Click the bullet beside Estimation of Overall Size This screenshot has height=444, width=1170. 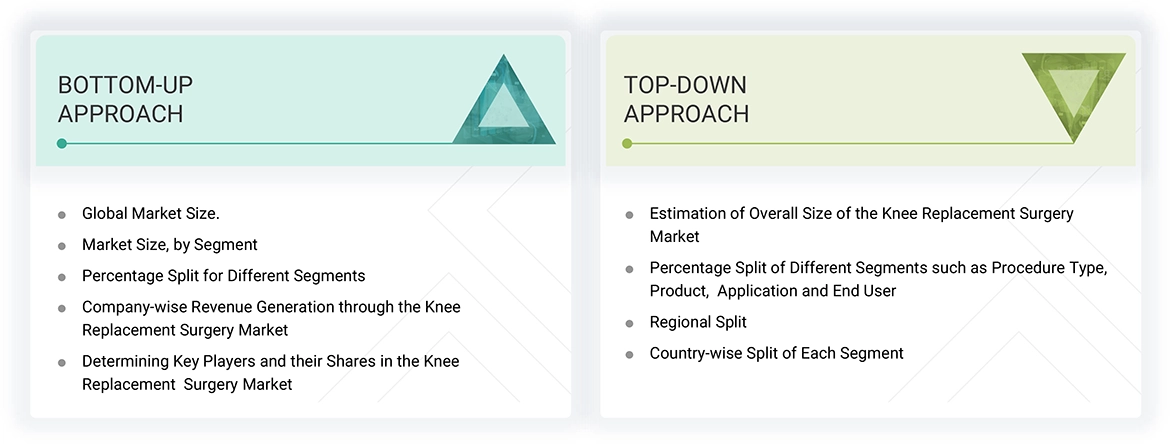(x=629, y=215)
